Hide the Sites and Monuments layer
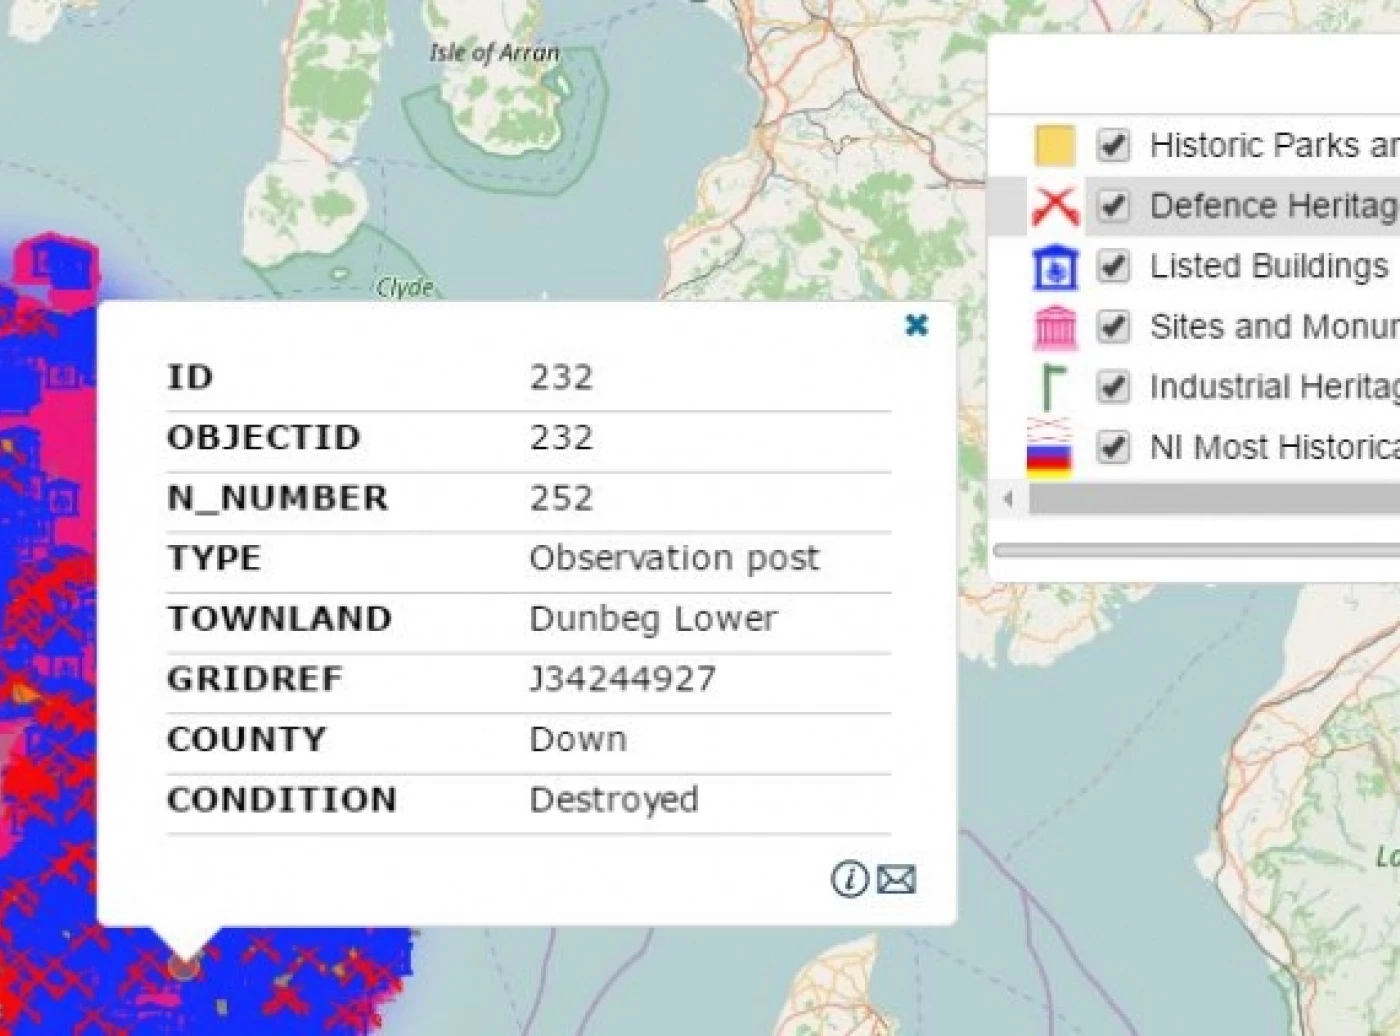The image size is (1400, 1036). tap(1113, 327)
